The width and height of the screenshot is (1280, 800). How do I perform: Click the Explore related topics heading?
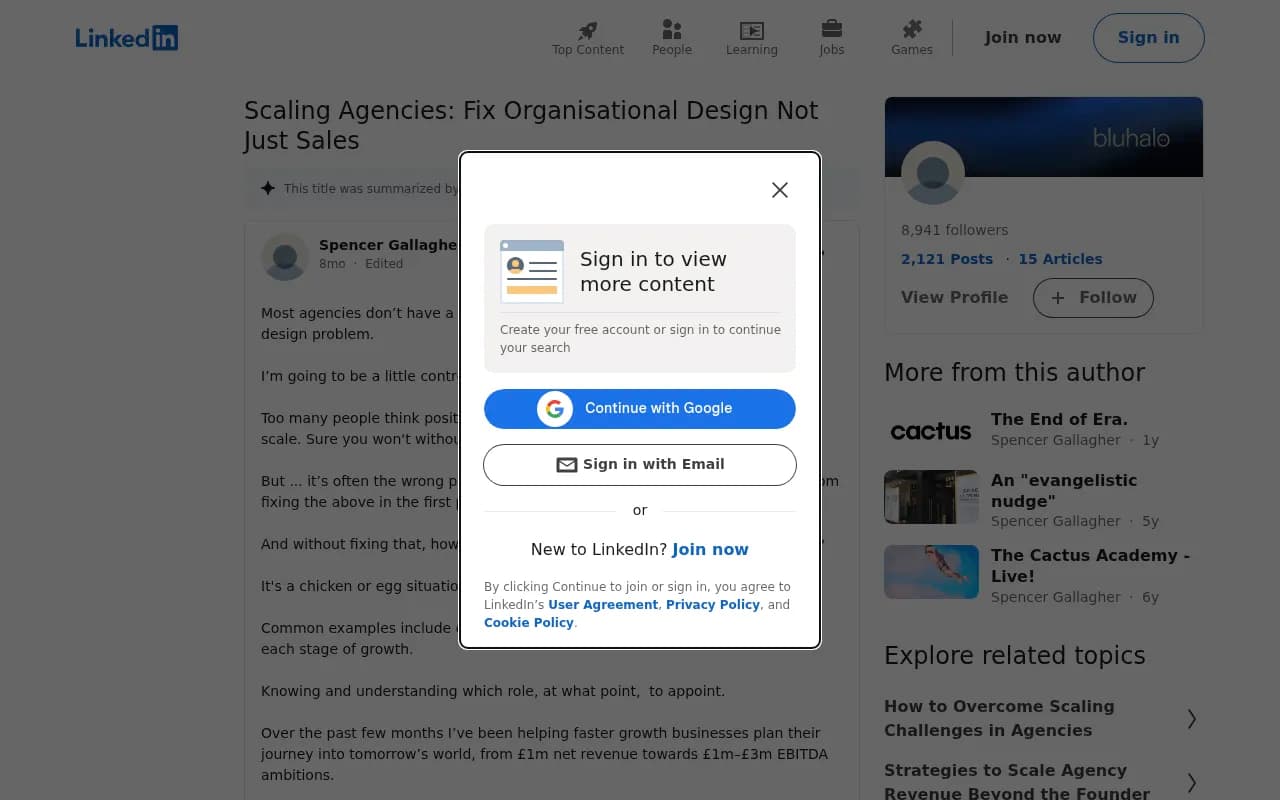(1014, 656)
